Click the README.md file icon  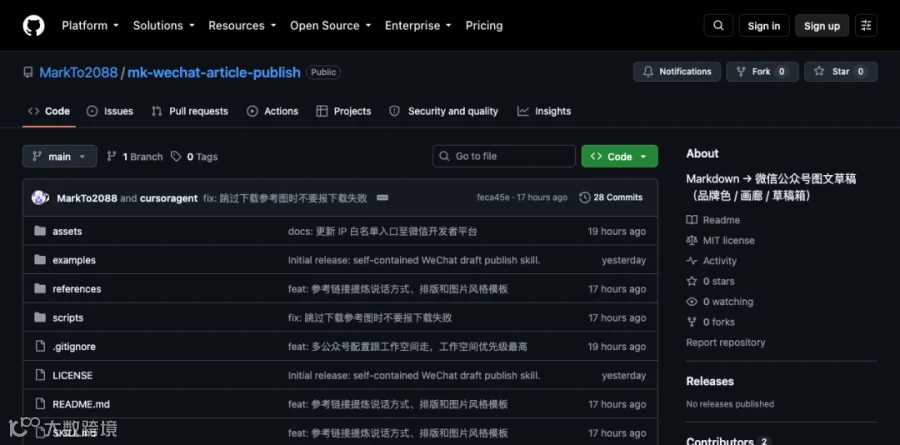tap(40, 404)
